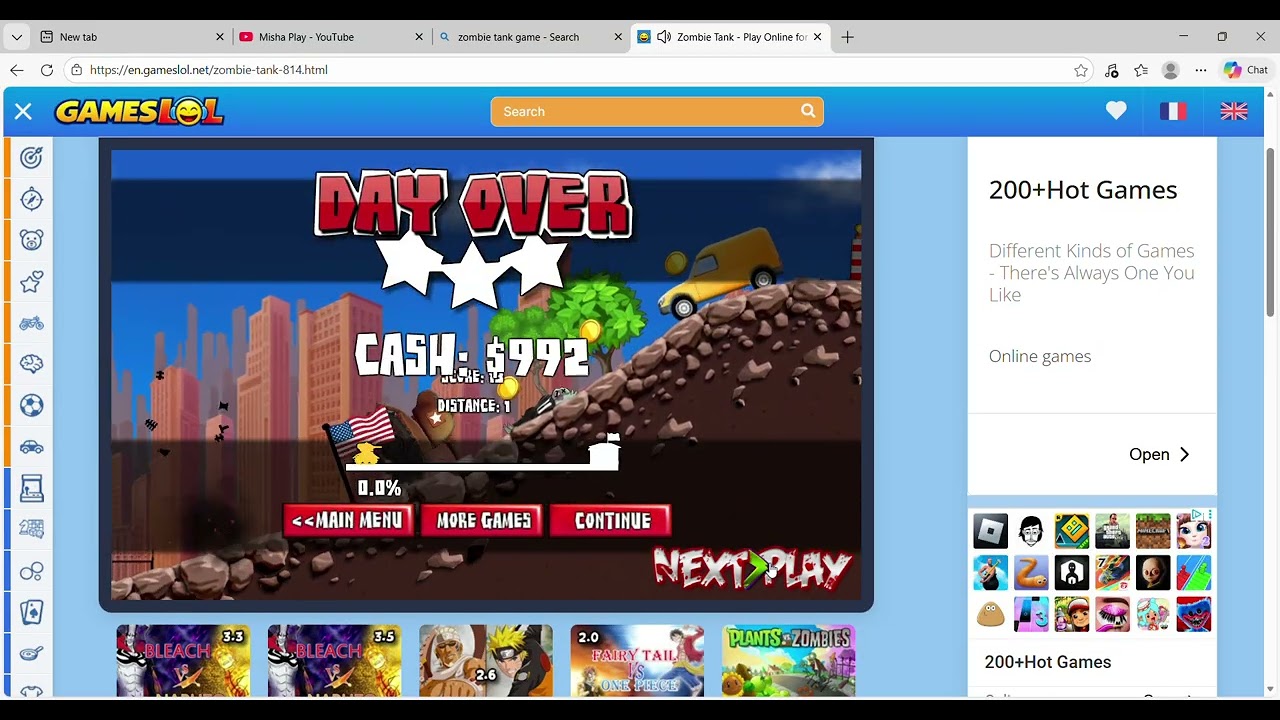Close the sidebar with the X icon
The image size is (1280, 720).
coord(23,112)
